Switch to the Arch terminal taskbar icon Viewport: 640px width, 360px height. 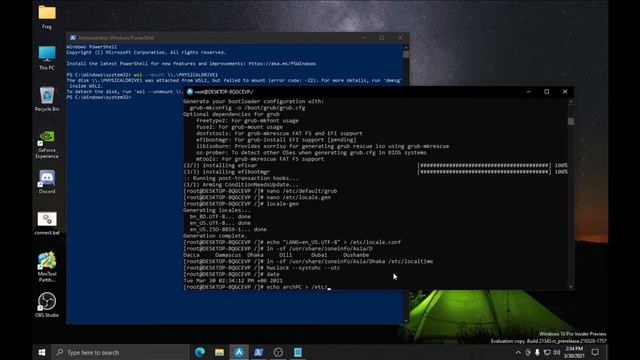[239, 352]
